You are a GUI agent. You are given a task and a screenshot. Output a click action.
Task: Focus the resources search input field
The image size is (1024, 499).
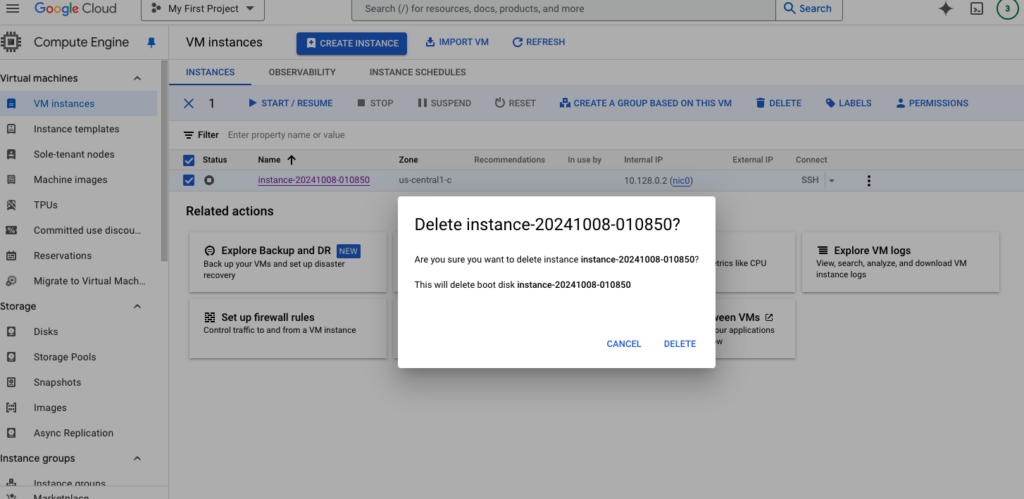click(x=563, y=9)
